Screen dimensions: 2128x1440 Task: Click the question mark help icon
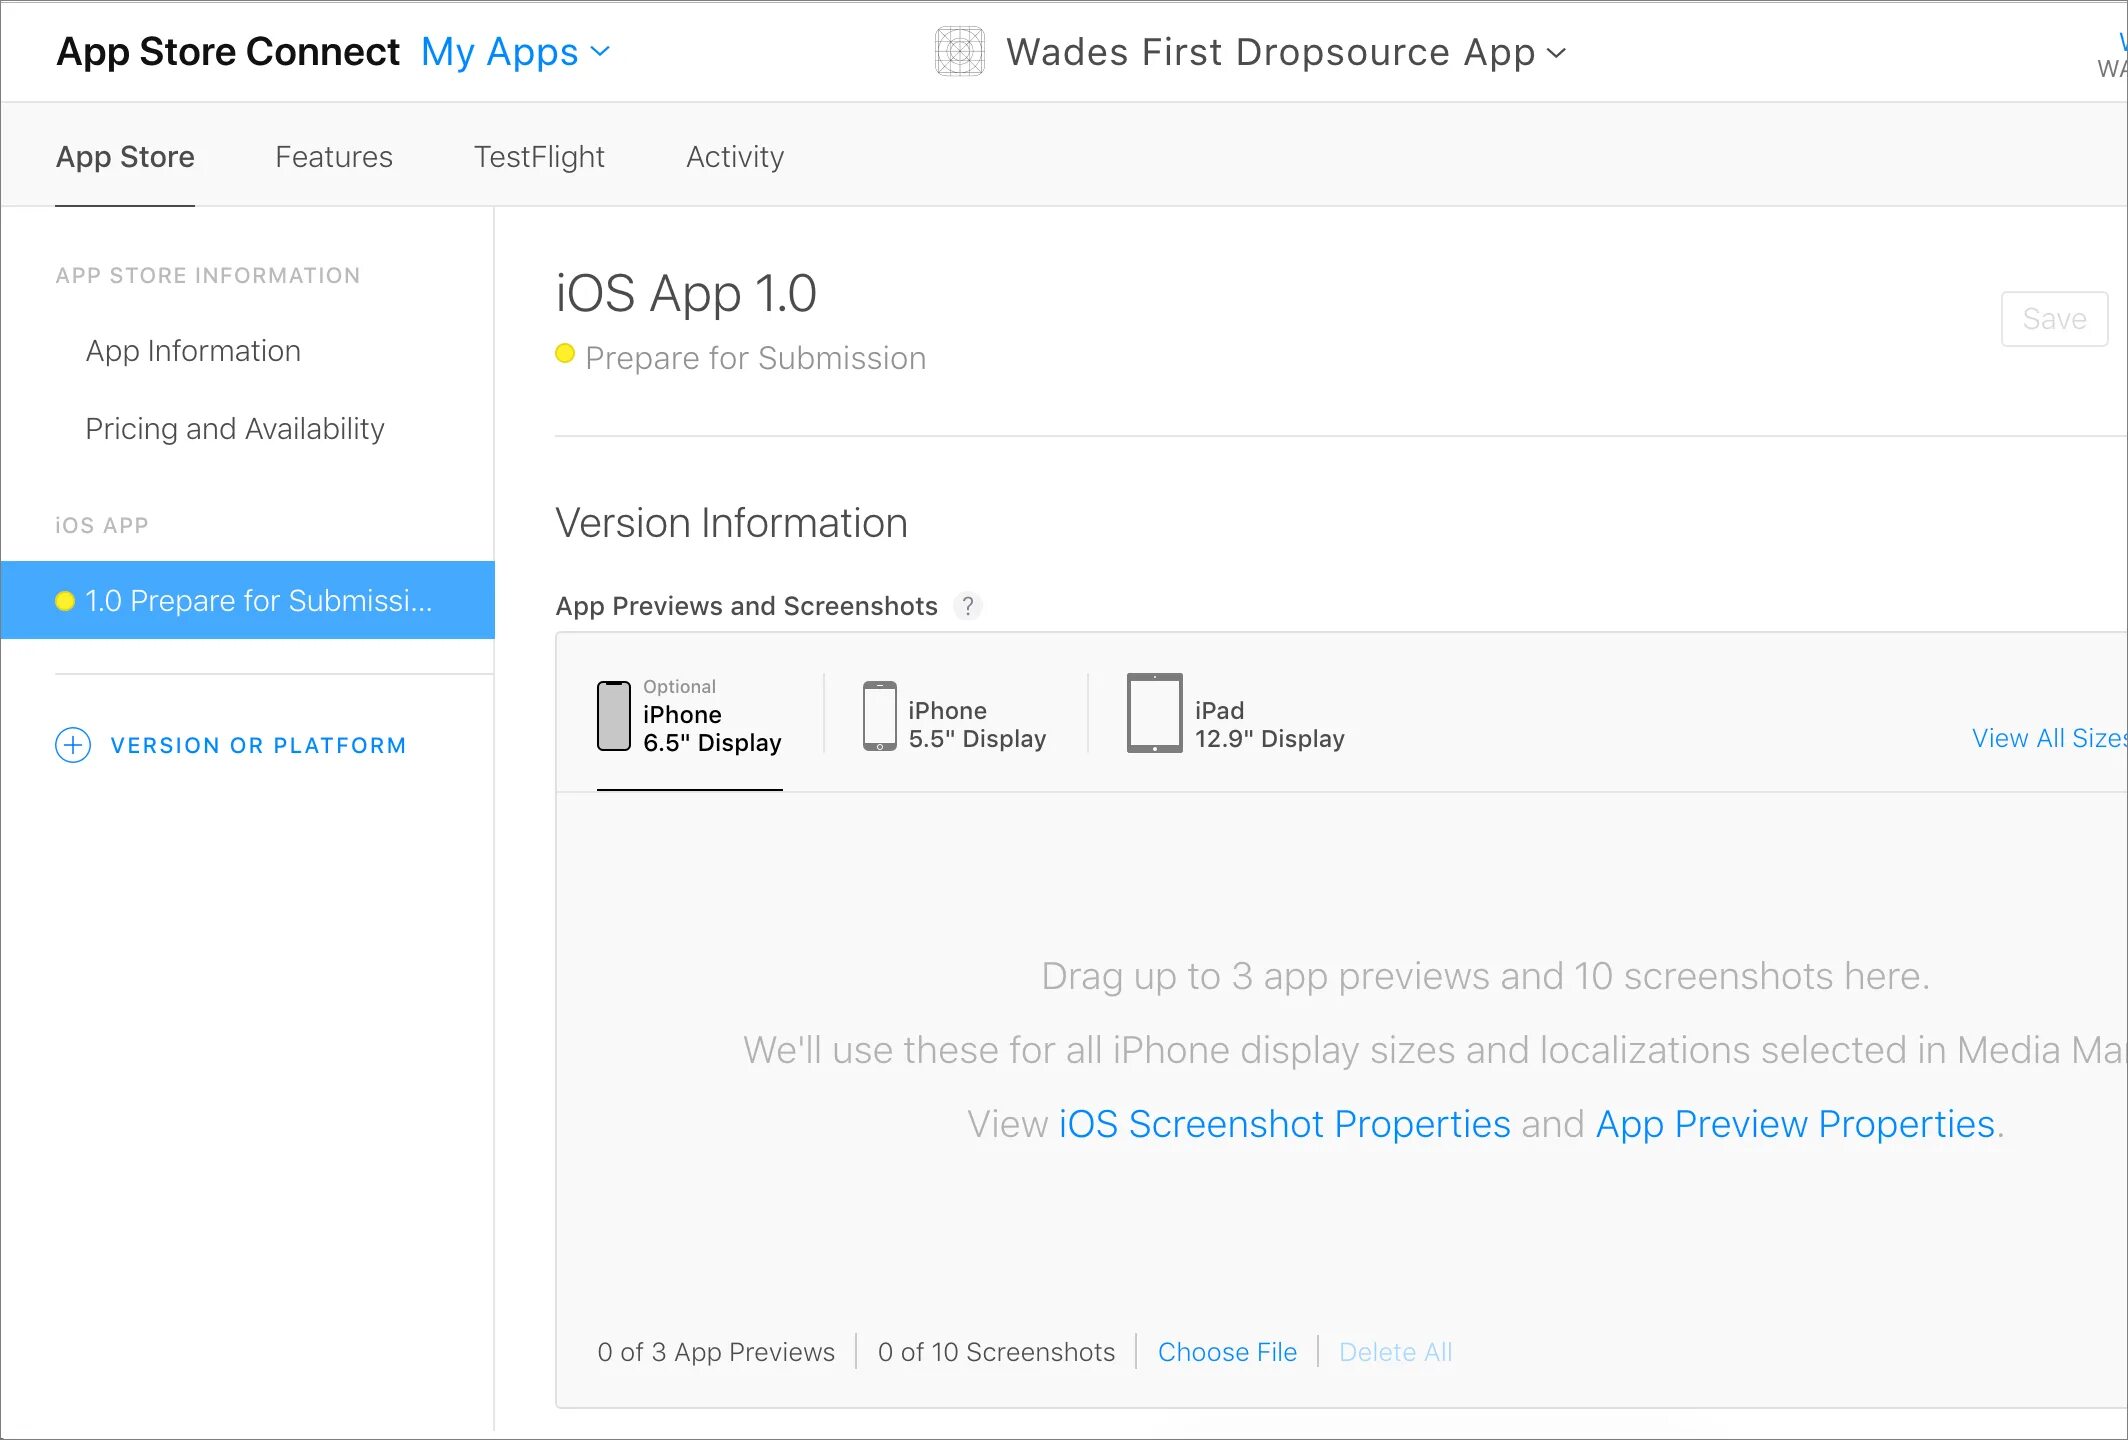point(967,606)
